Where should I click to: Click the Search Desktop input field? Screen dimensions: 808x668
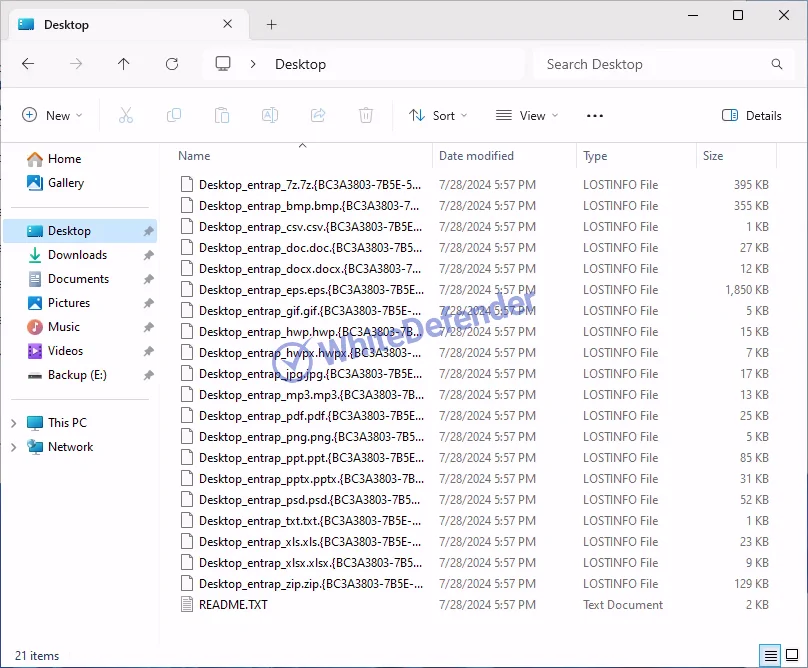tap(655, 64)
